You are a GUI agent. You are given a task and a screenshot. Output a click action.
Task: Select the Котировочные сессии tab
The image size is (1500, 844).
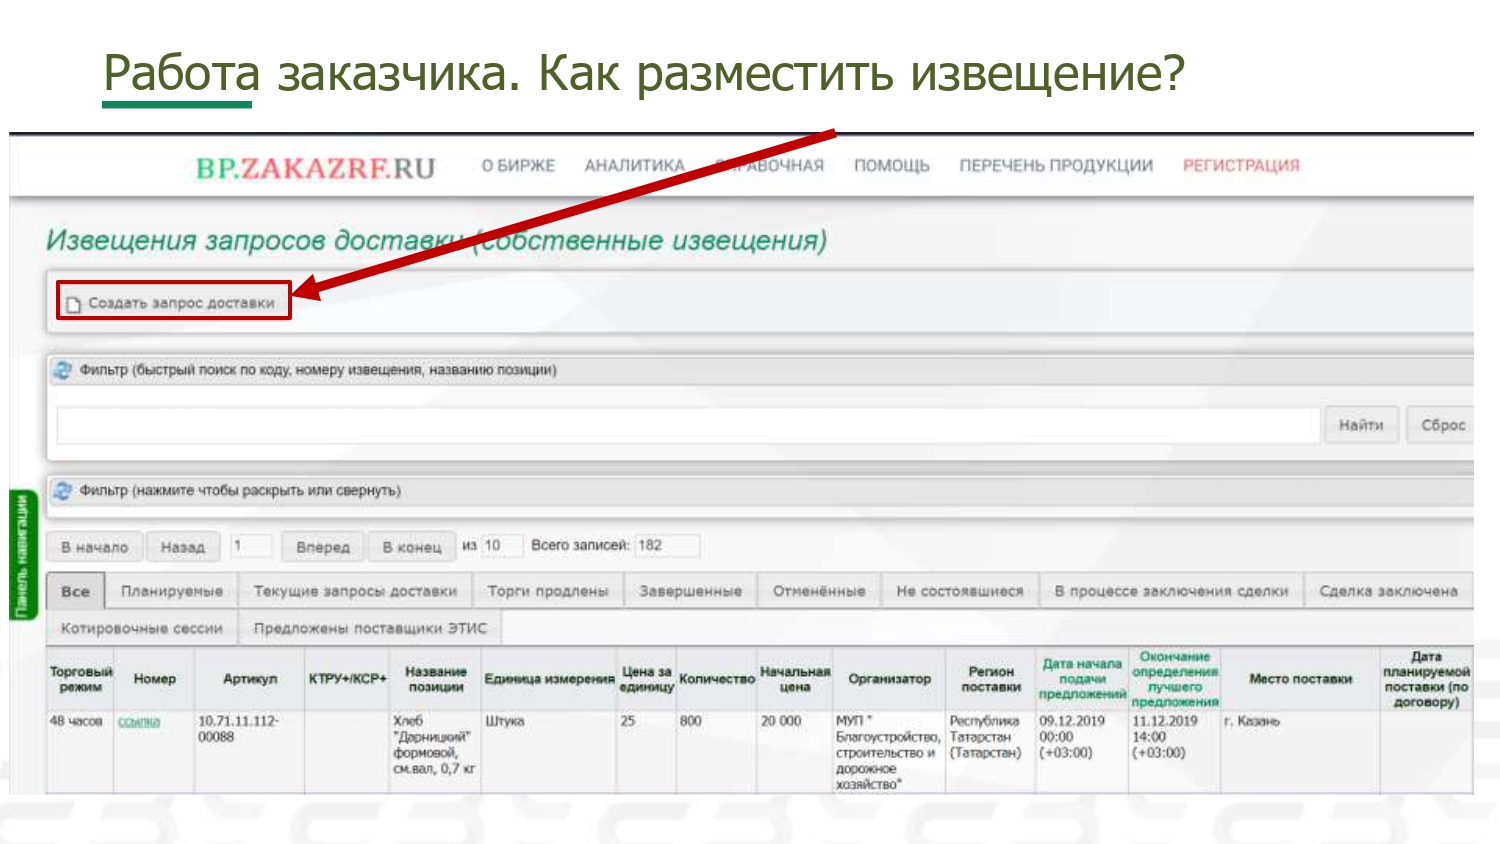pyautogui.click(x=141, y=628)
